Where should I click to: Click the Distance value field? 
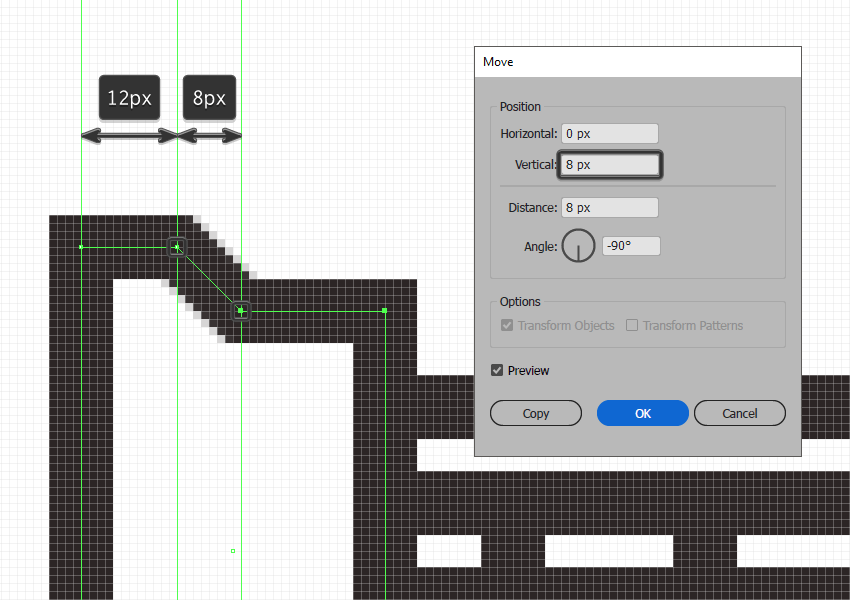coord(610,208)
